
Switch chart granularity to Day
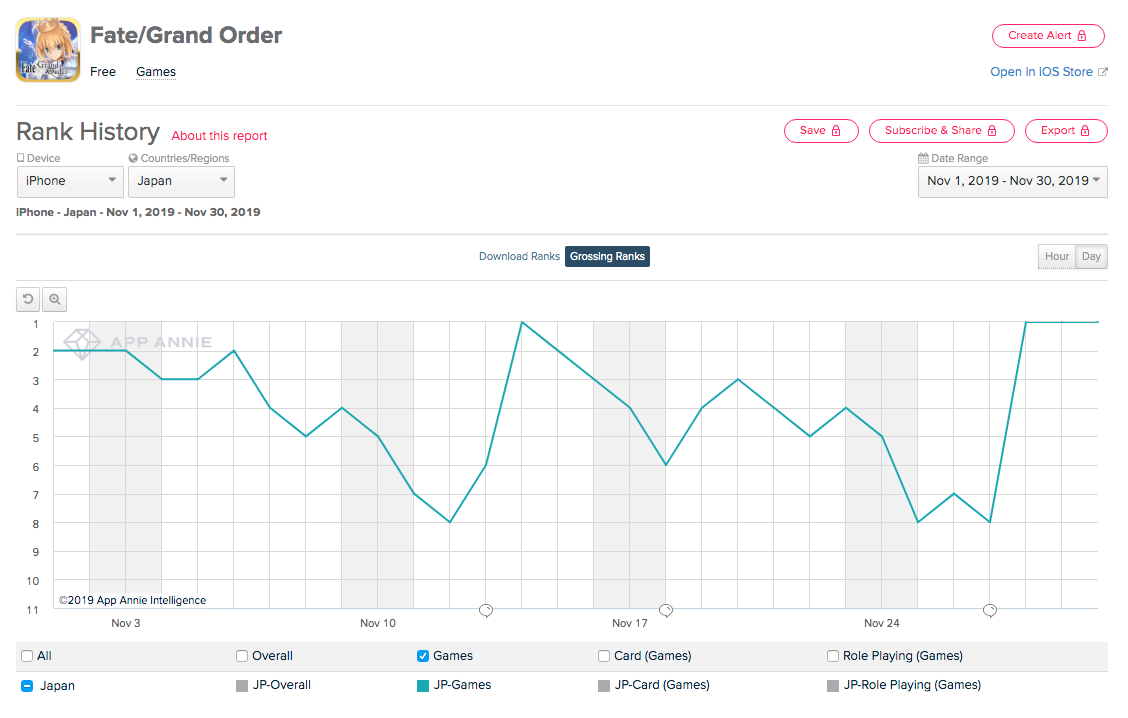click(1091, 256)
